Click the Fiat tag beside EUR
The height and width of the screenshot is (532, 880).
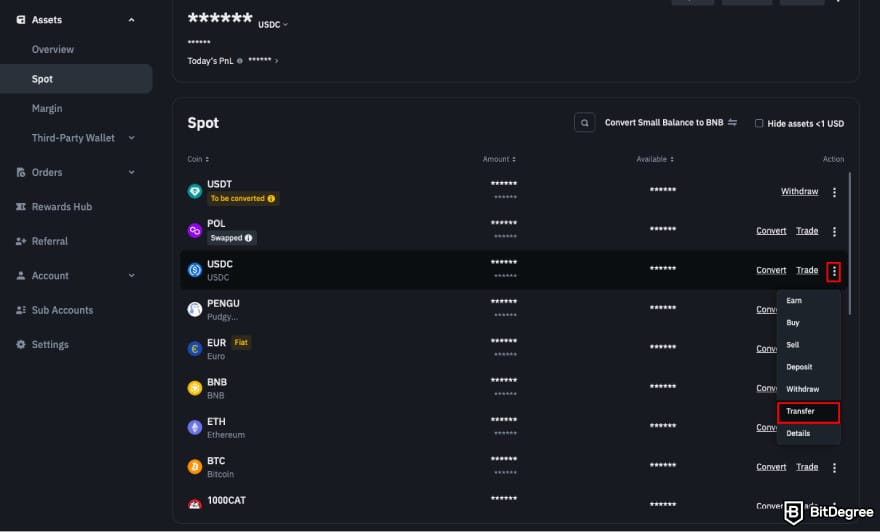241,342
